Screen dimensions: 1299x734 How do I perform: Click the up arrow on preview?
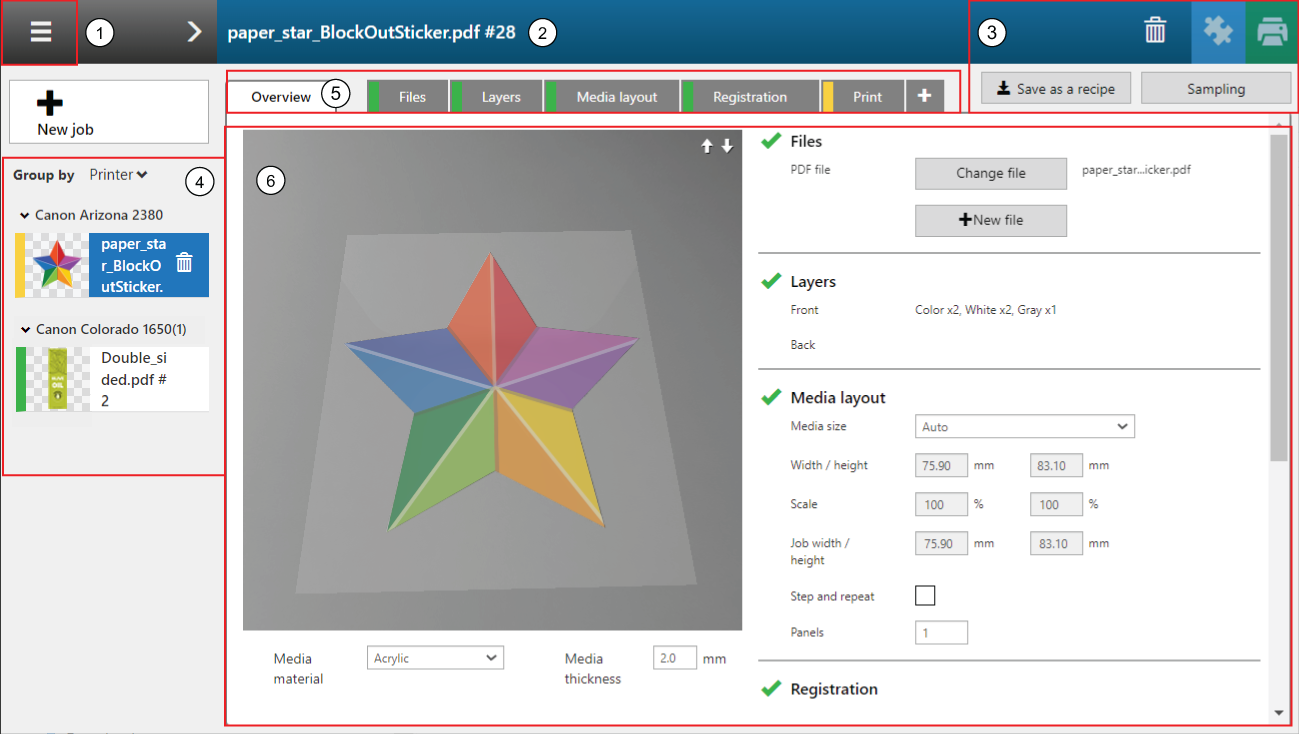point(707,146)
